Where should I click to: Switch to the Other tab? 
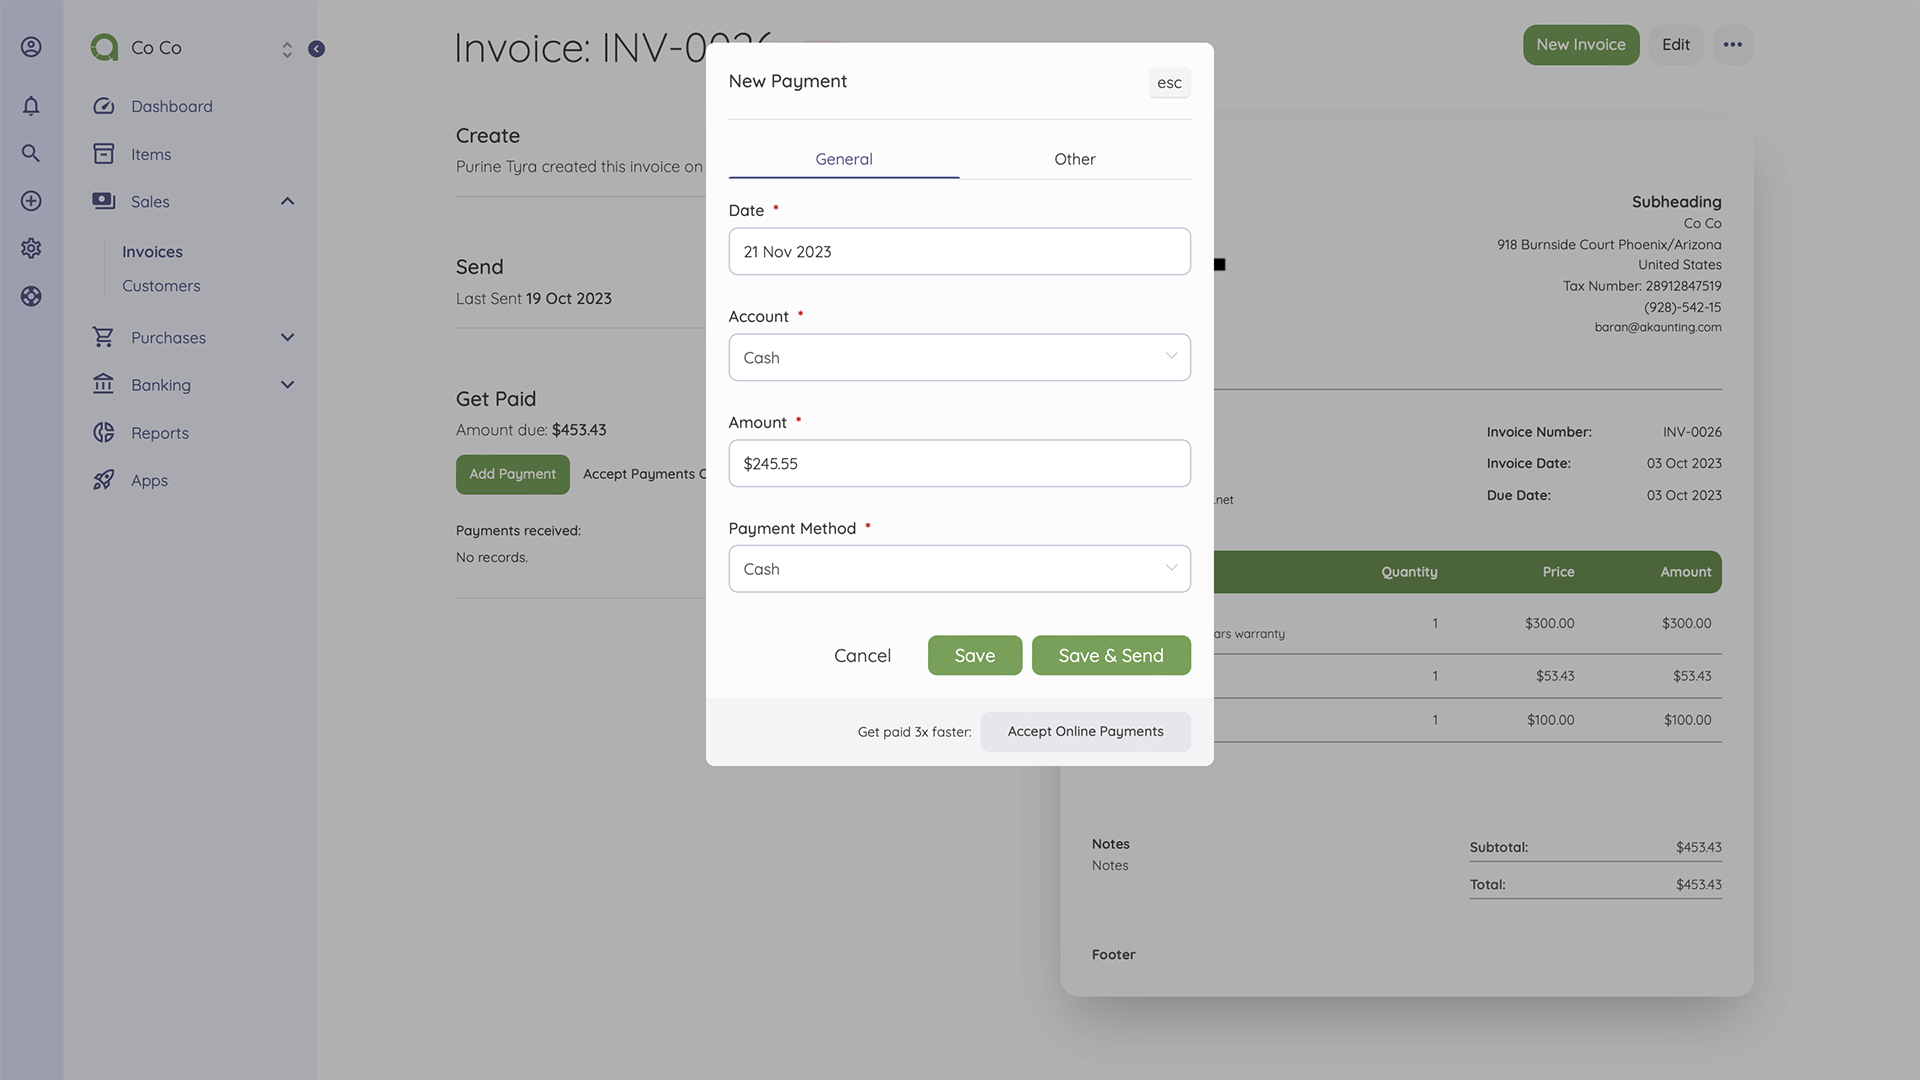(1074, 158)
